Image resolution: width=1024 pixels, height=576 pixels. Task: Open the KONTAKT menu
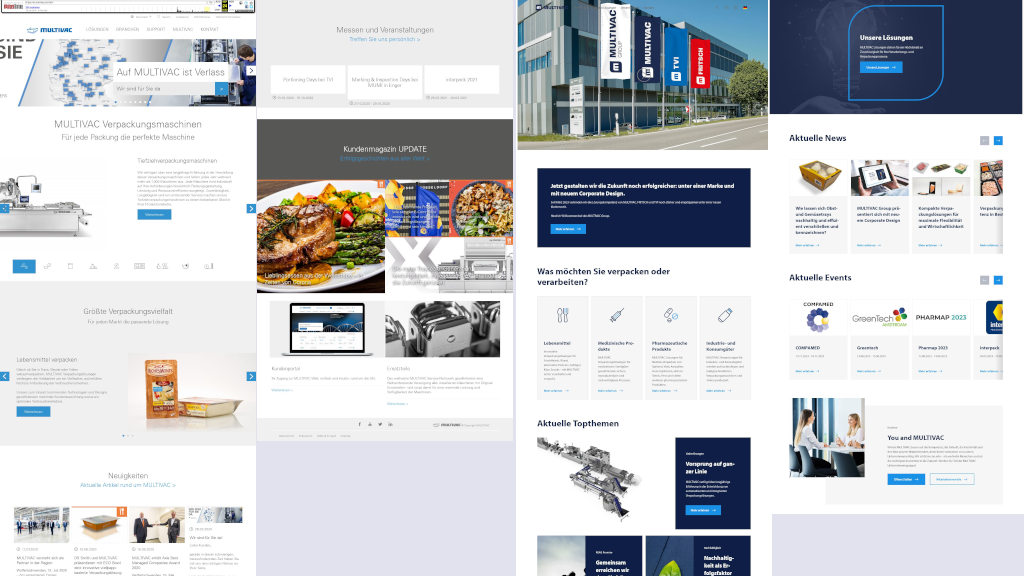(x=210, y=29)
